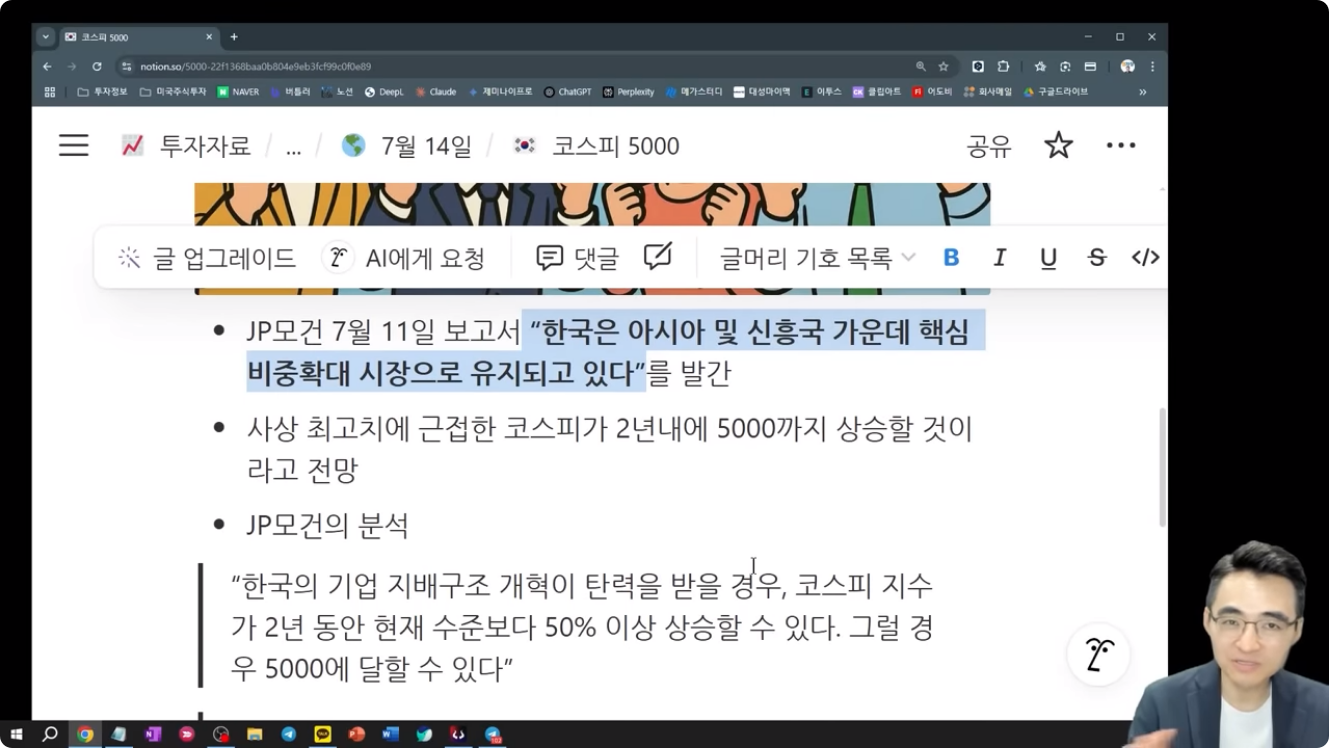Click the suggest edits icon beside 댓글
The image size is (1330, 748).
point(657,258)
